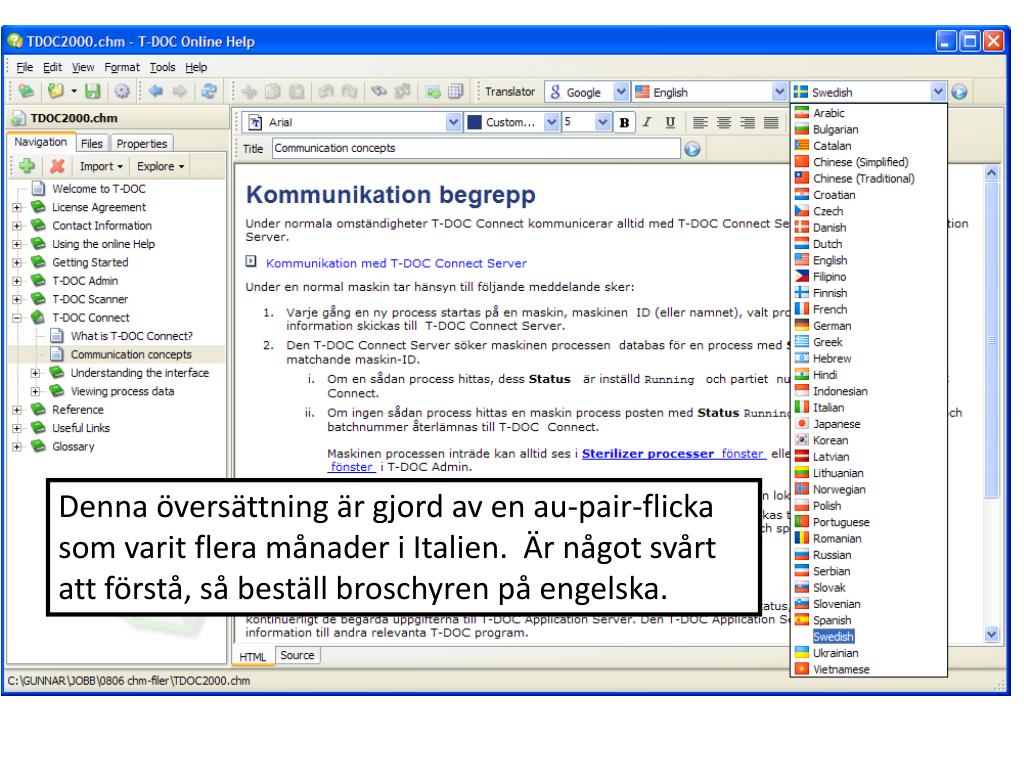Click the open file folder icon
This screenshot has height=768, width=1024.
click(x=56, y=91)
